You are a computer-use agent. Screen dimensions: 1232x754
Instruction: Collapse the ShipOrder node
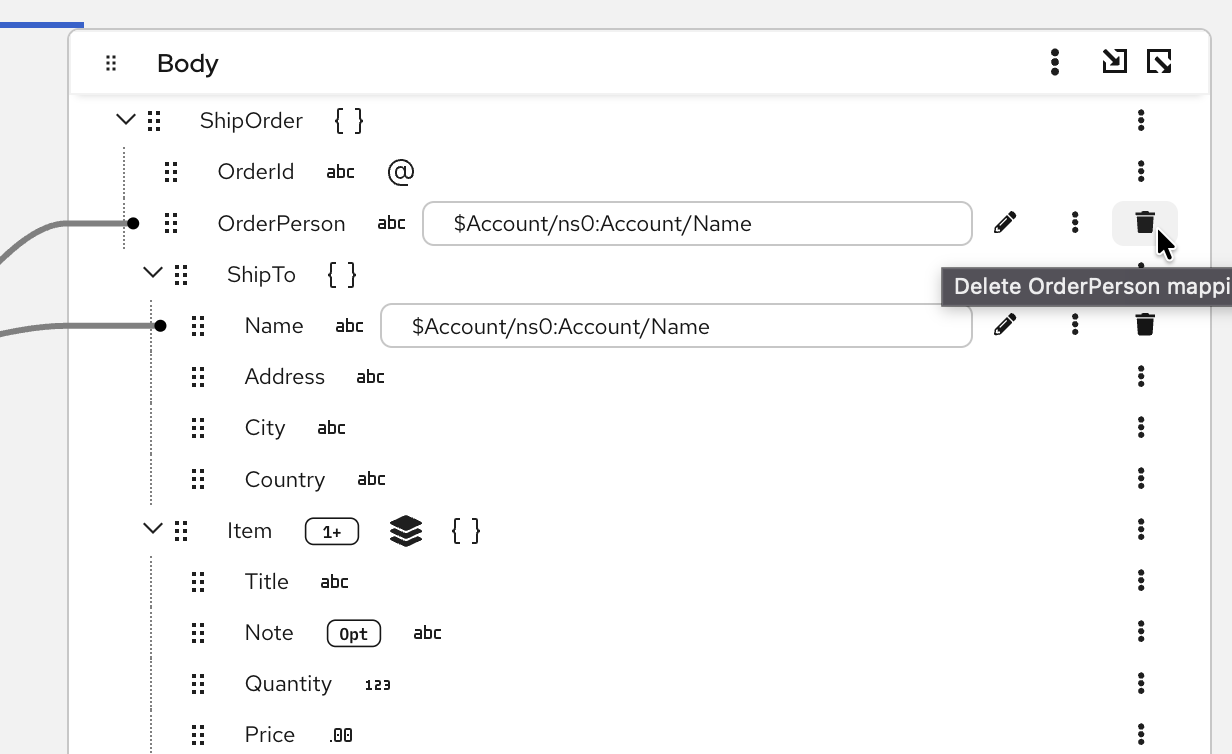coord(126,120)
